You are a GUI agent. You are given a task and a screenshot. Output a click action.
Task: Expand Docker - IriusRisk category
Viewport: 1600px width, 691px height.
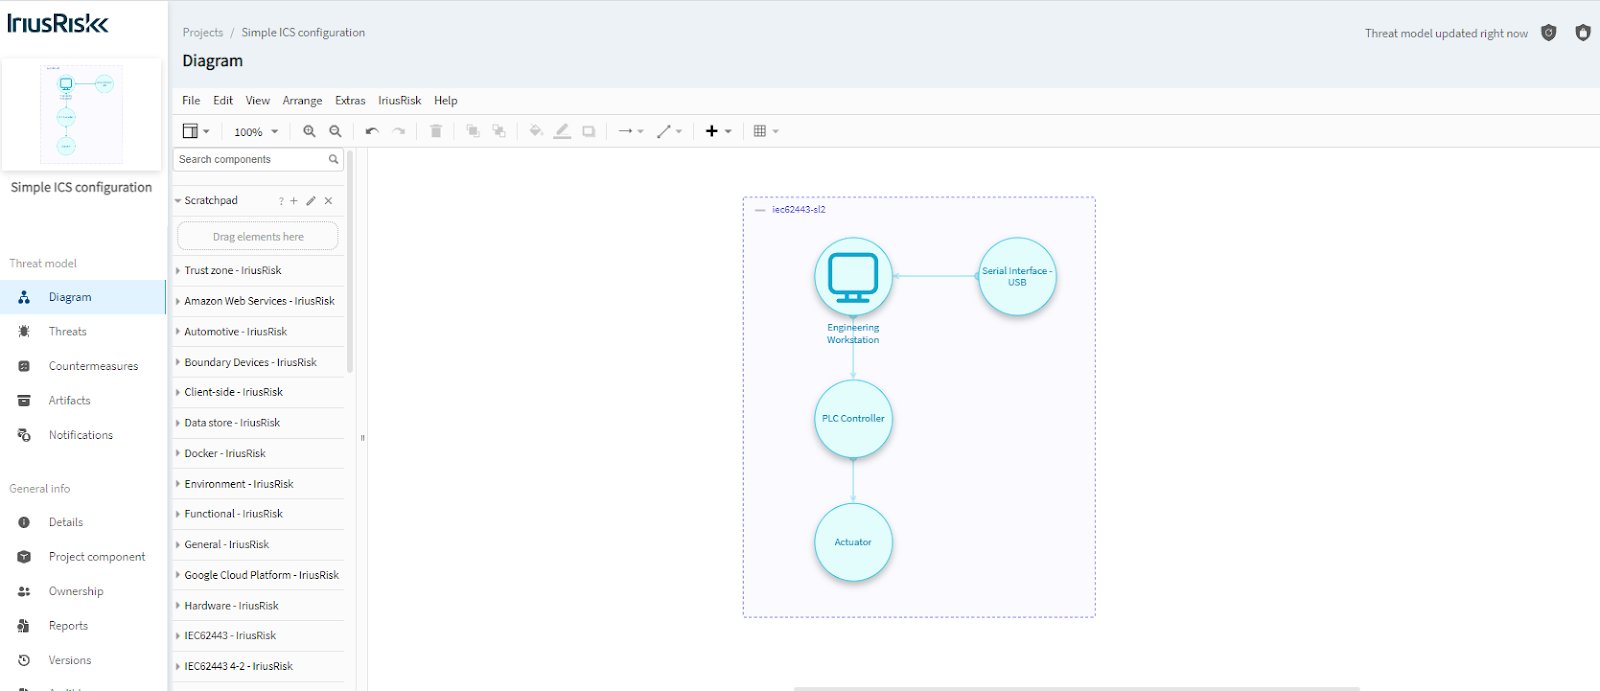[x=259, y=453]
